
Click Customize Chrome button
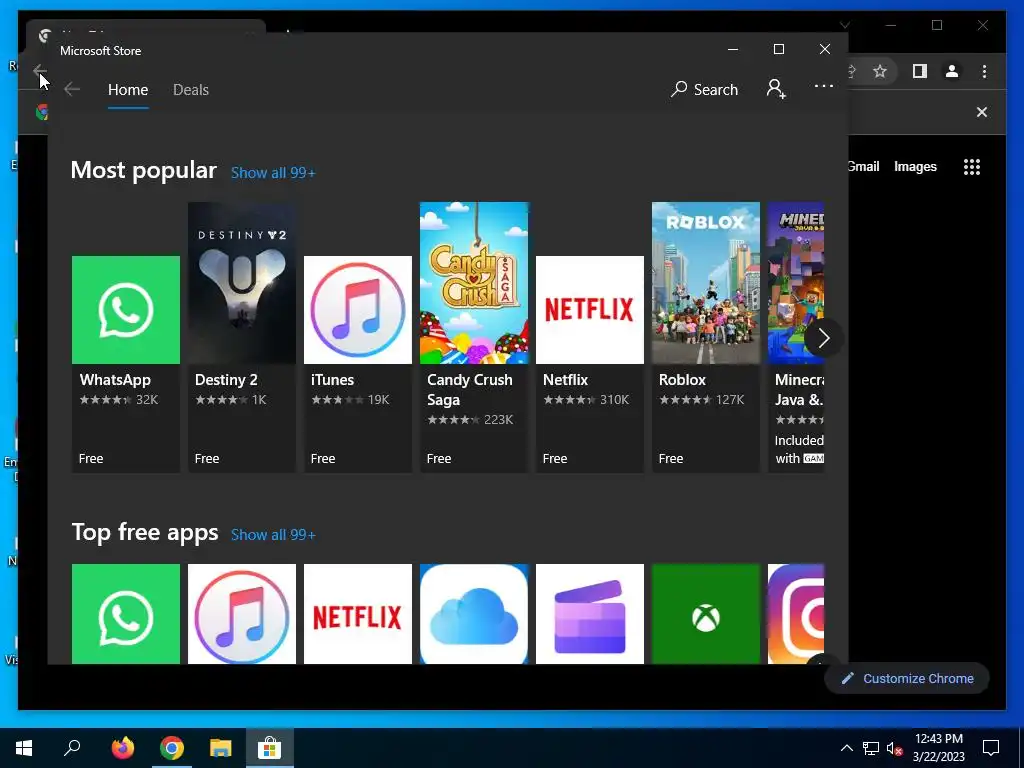click(x=907, y=679)
